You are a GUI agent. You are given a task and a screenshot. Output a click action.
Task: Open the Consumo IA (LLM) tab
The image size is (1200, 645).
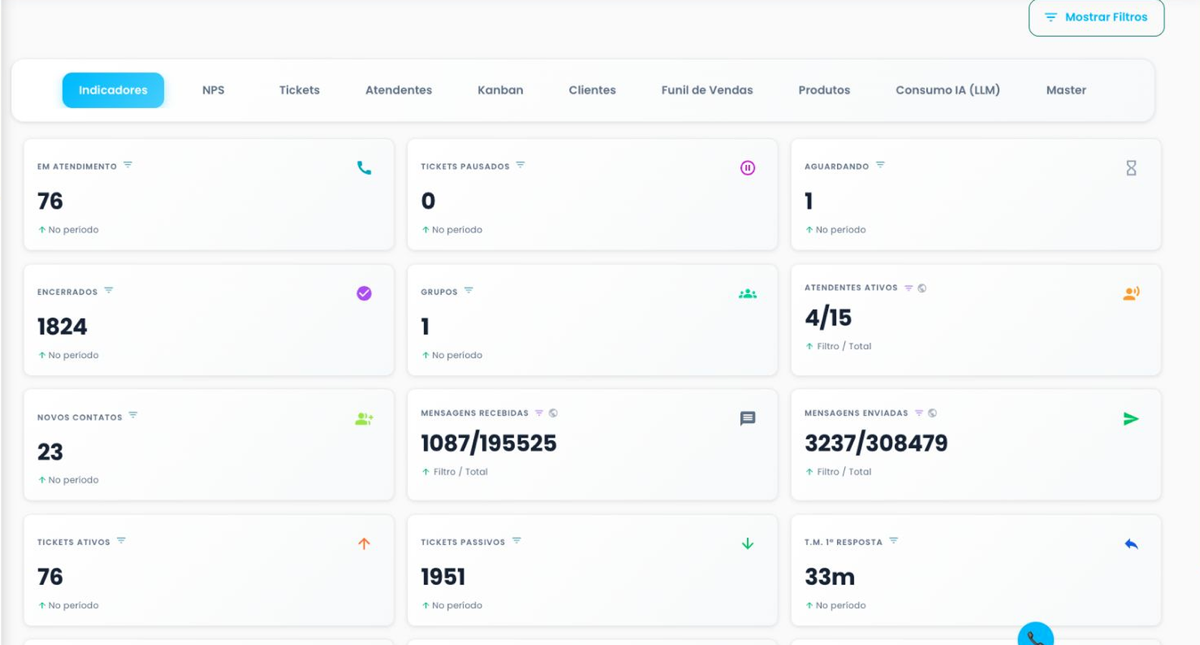[x=948, y=90]
